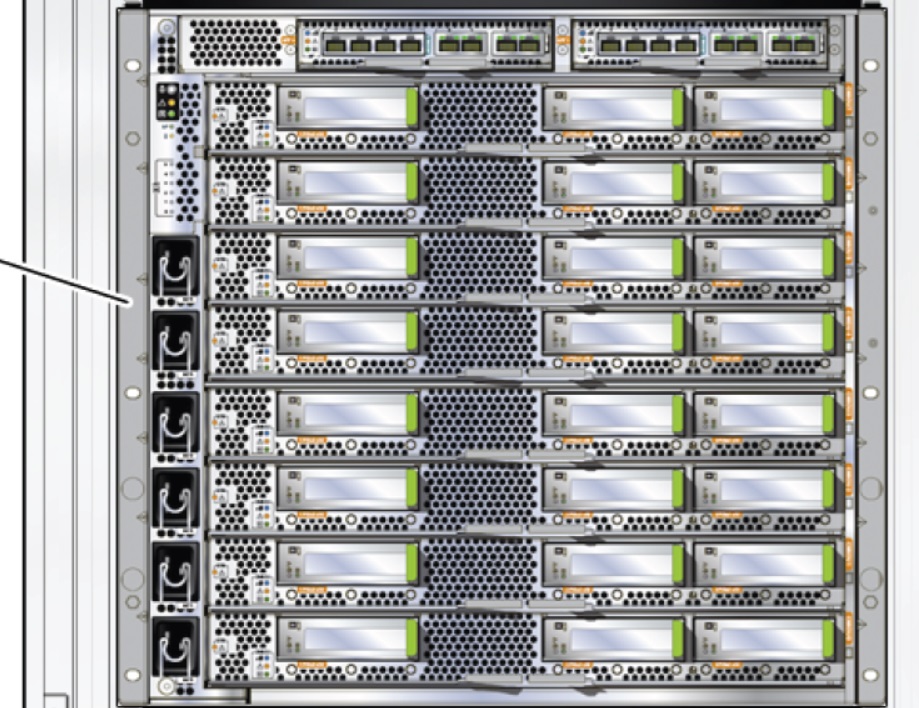Click the left drive of the top server module
This screenshot has height=708, width=919.
point(348,108)
